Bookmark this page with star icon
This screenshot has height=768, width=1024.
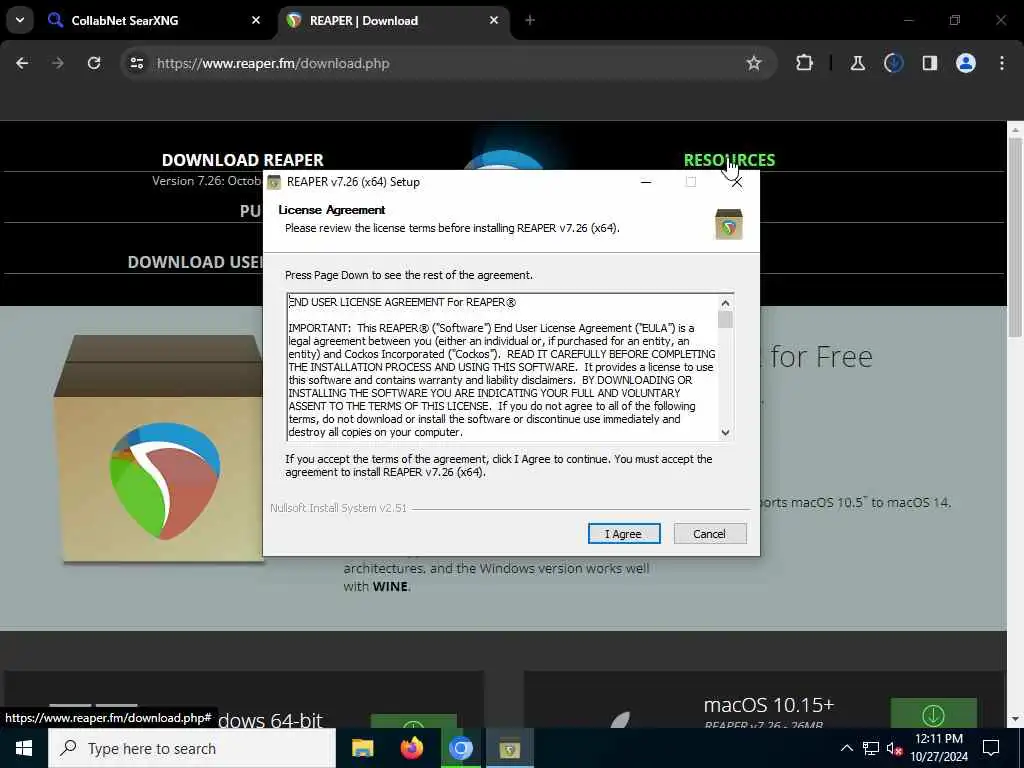tap(754, 63)
